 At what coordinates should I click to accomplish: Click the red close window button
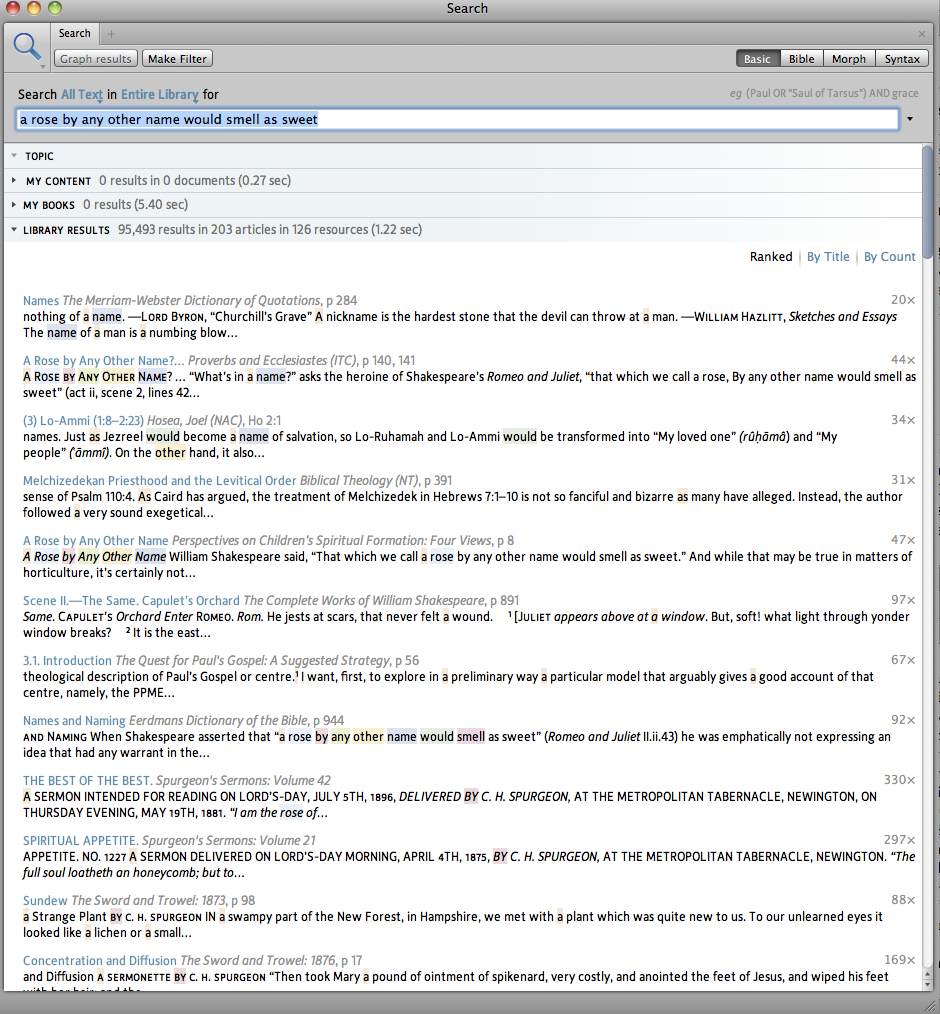point(12,8)
